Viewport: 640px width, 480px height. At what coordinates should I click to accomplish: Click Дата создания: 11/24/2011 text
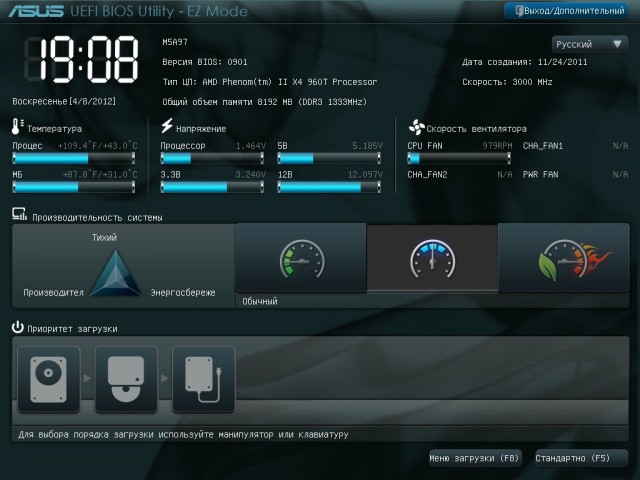coord(524,62)
